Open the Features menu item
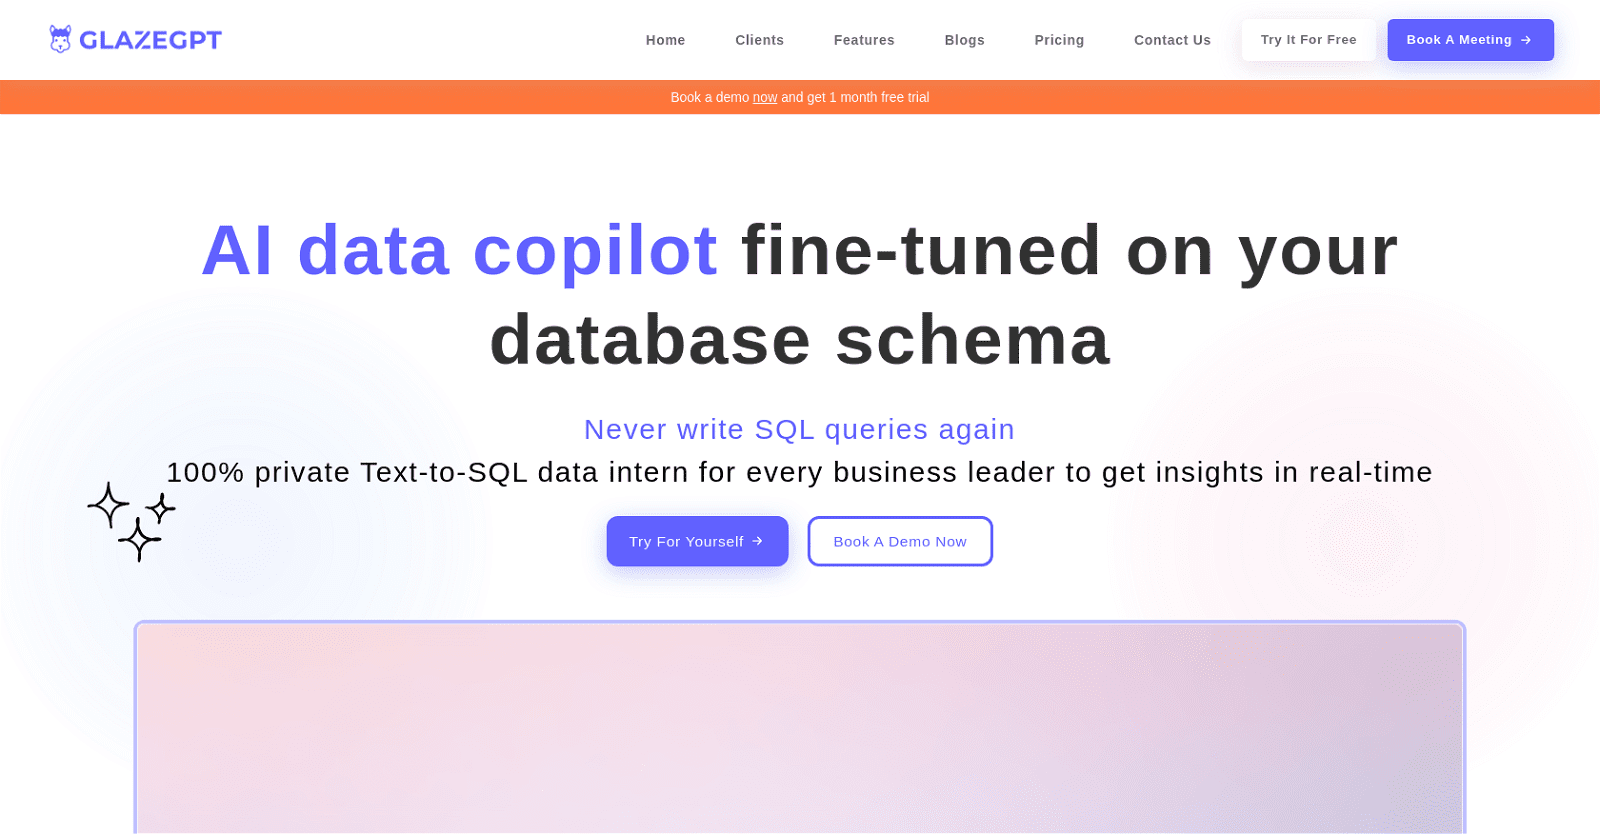The width and height of the screenshot is (1600, 834). 864,40
